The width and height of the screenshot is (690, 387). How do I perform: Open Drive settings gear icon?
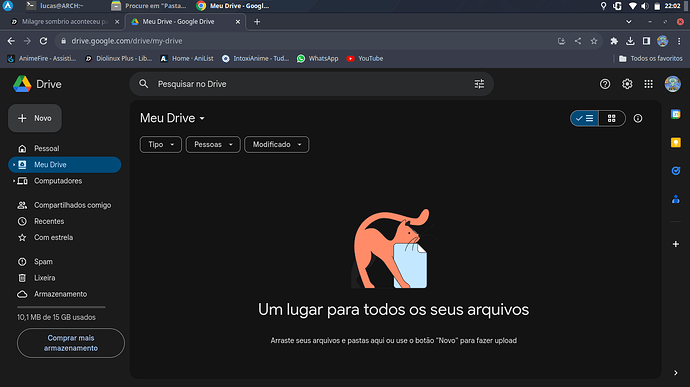(x=627, y=84)
